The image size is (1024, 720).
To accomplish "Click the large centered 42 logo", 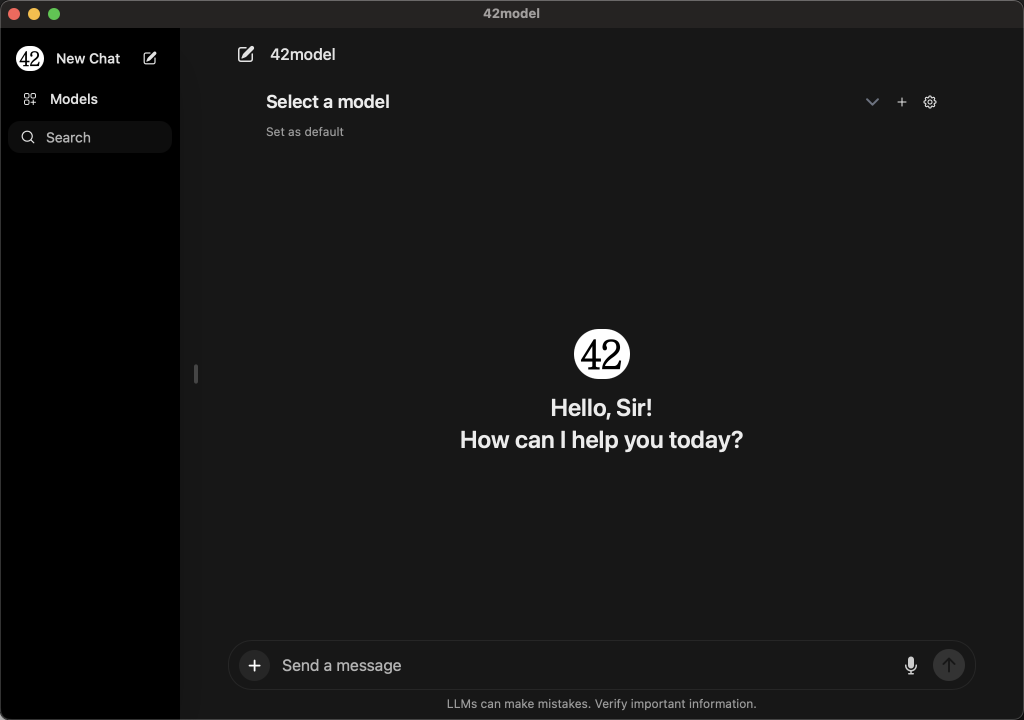I will click(602, 354).
